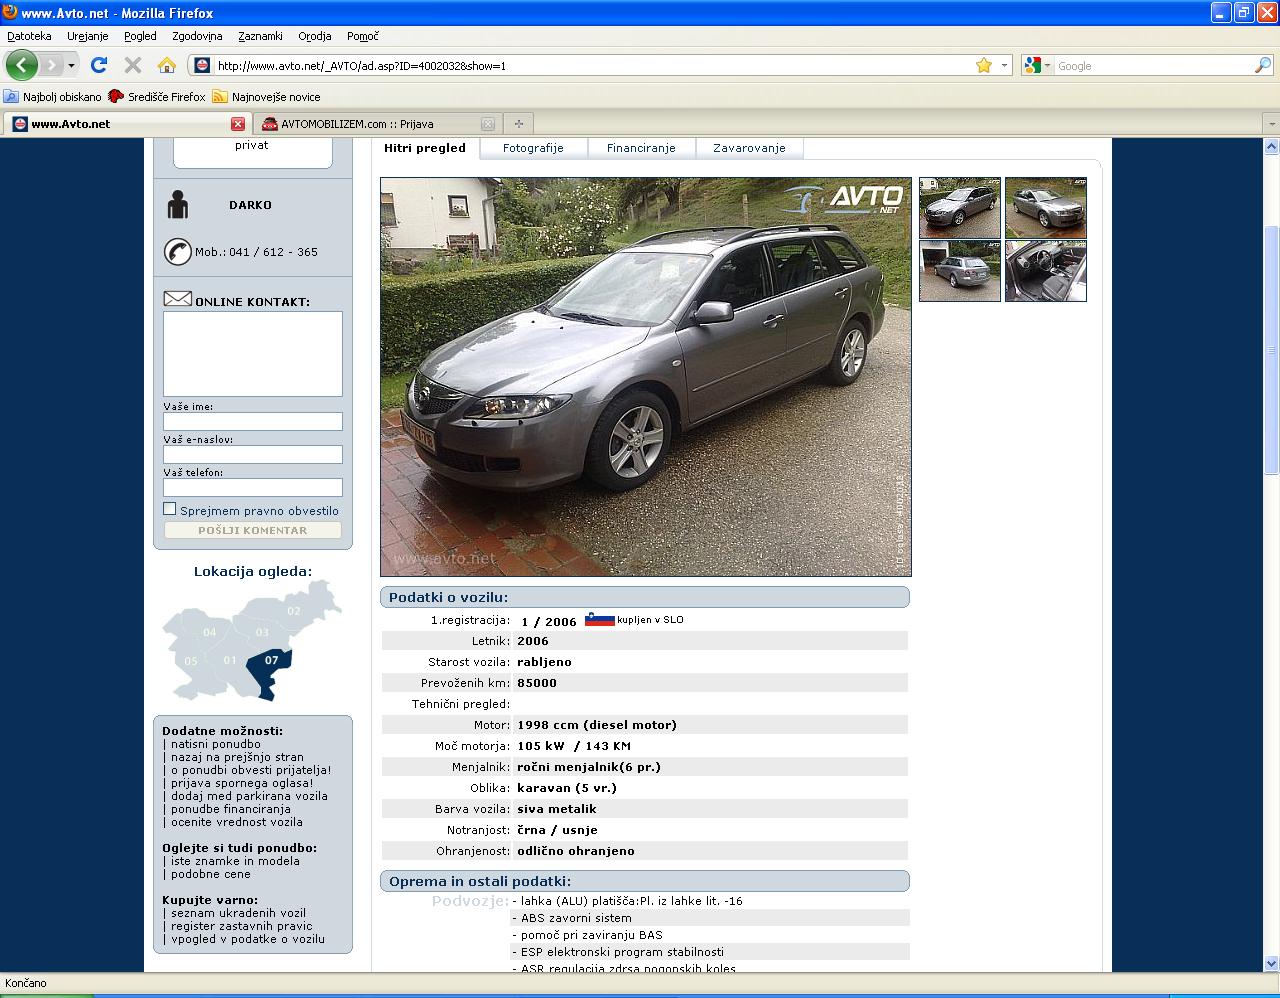Click the phone icon by Mob. number
This screenshot has height=998, width=1280.
coord(177,252)
